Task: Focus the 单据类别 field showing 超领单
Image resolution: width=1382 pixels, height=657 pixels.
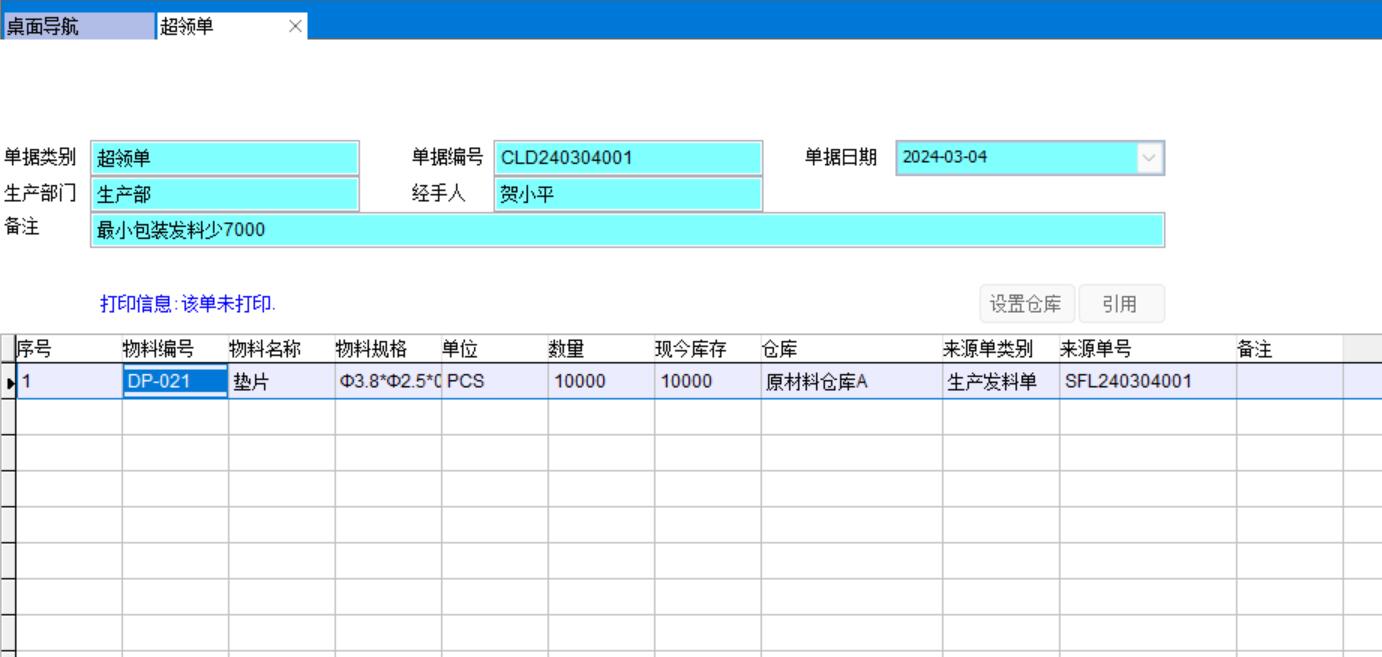Action: 224,158
